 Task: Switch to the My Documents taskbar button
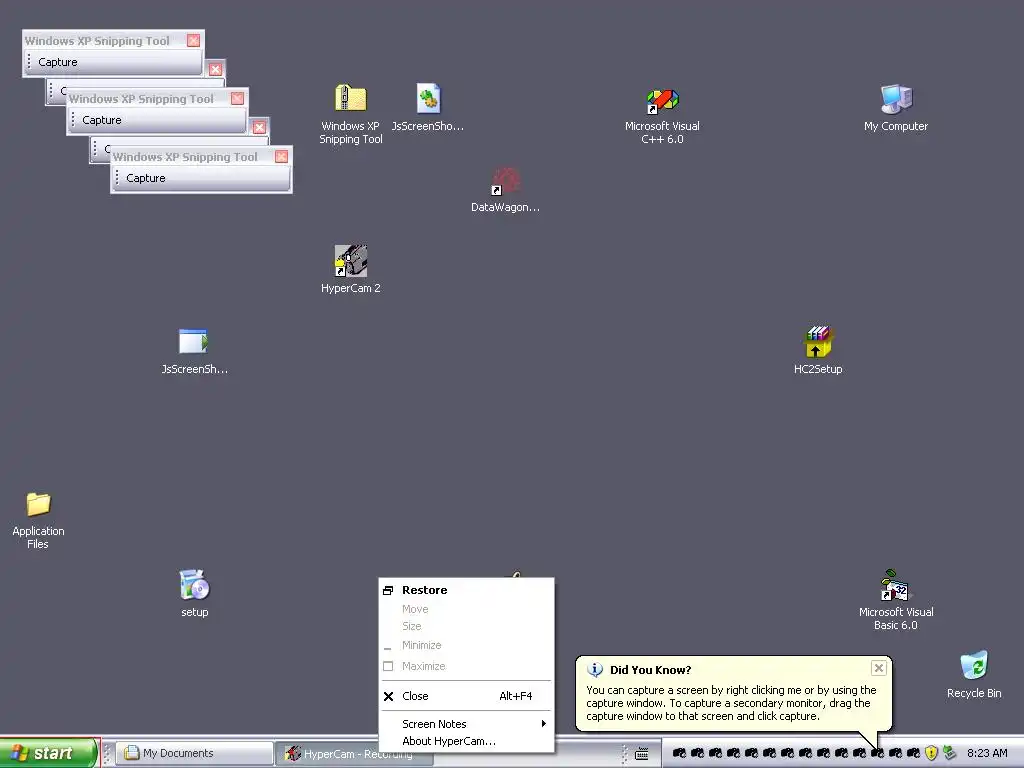click(x=195, y=753)
